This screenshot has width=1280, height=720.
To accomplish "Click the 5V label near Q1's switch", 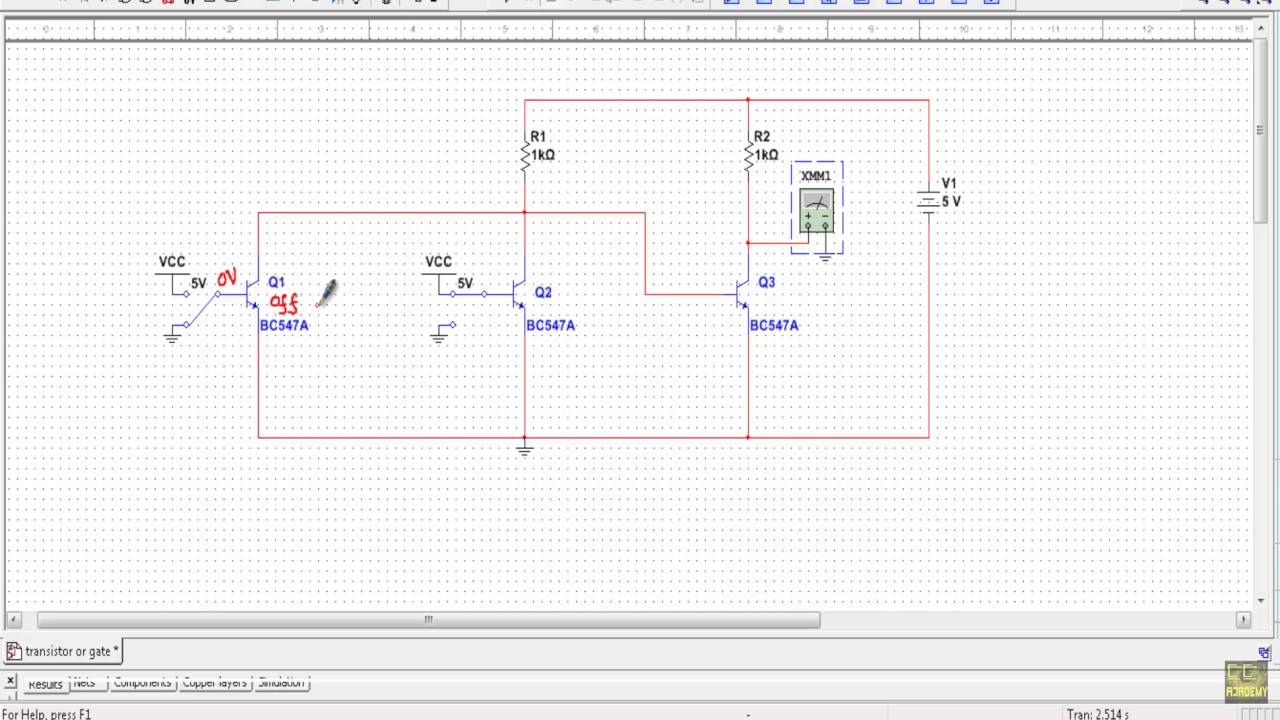I will point(198,284).
